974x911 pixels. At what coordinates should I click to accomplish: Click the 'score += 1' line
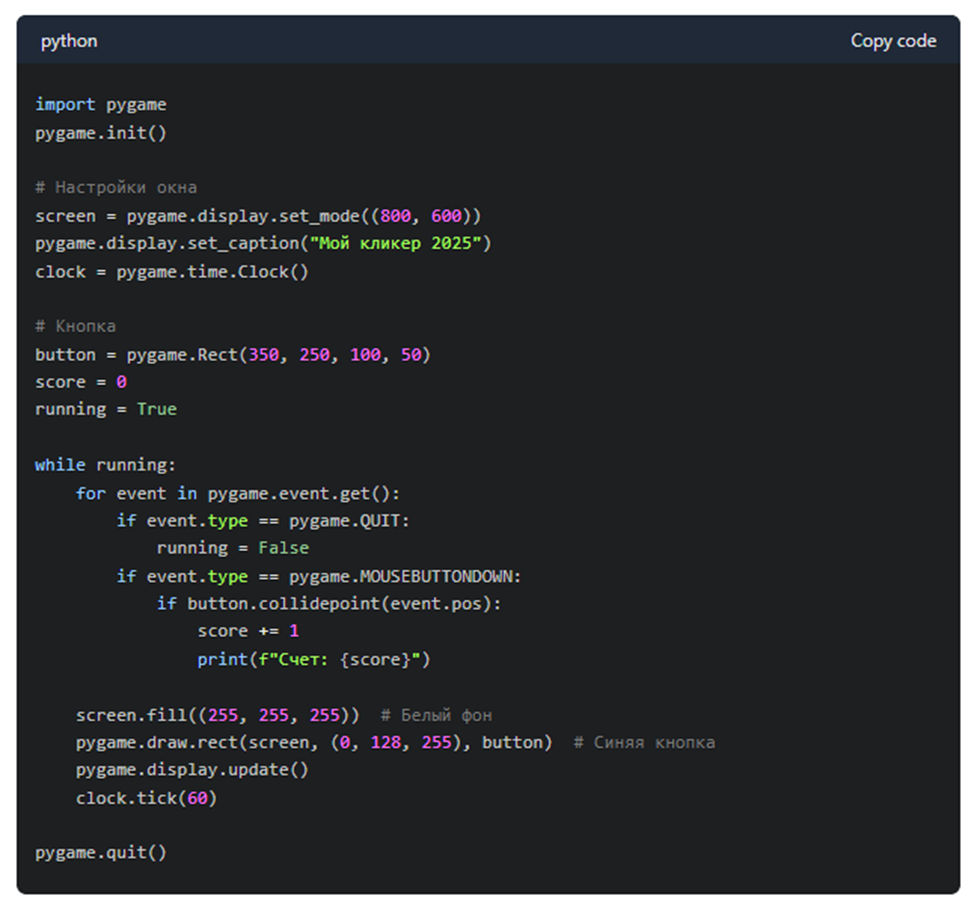tap(248, 631)
